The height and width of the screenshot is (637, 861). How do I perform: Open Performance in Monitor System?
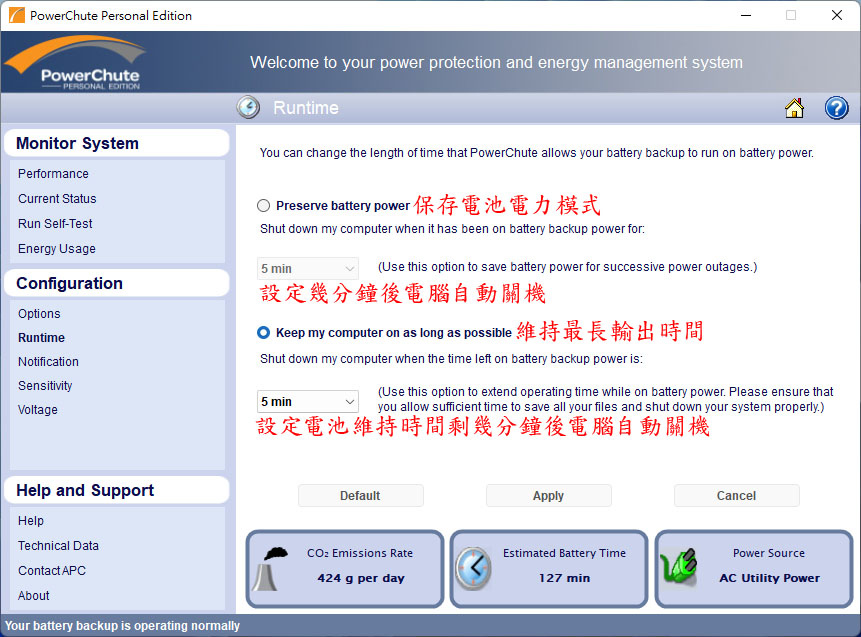coord(53,174)
